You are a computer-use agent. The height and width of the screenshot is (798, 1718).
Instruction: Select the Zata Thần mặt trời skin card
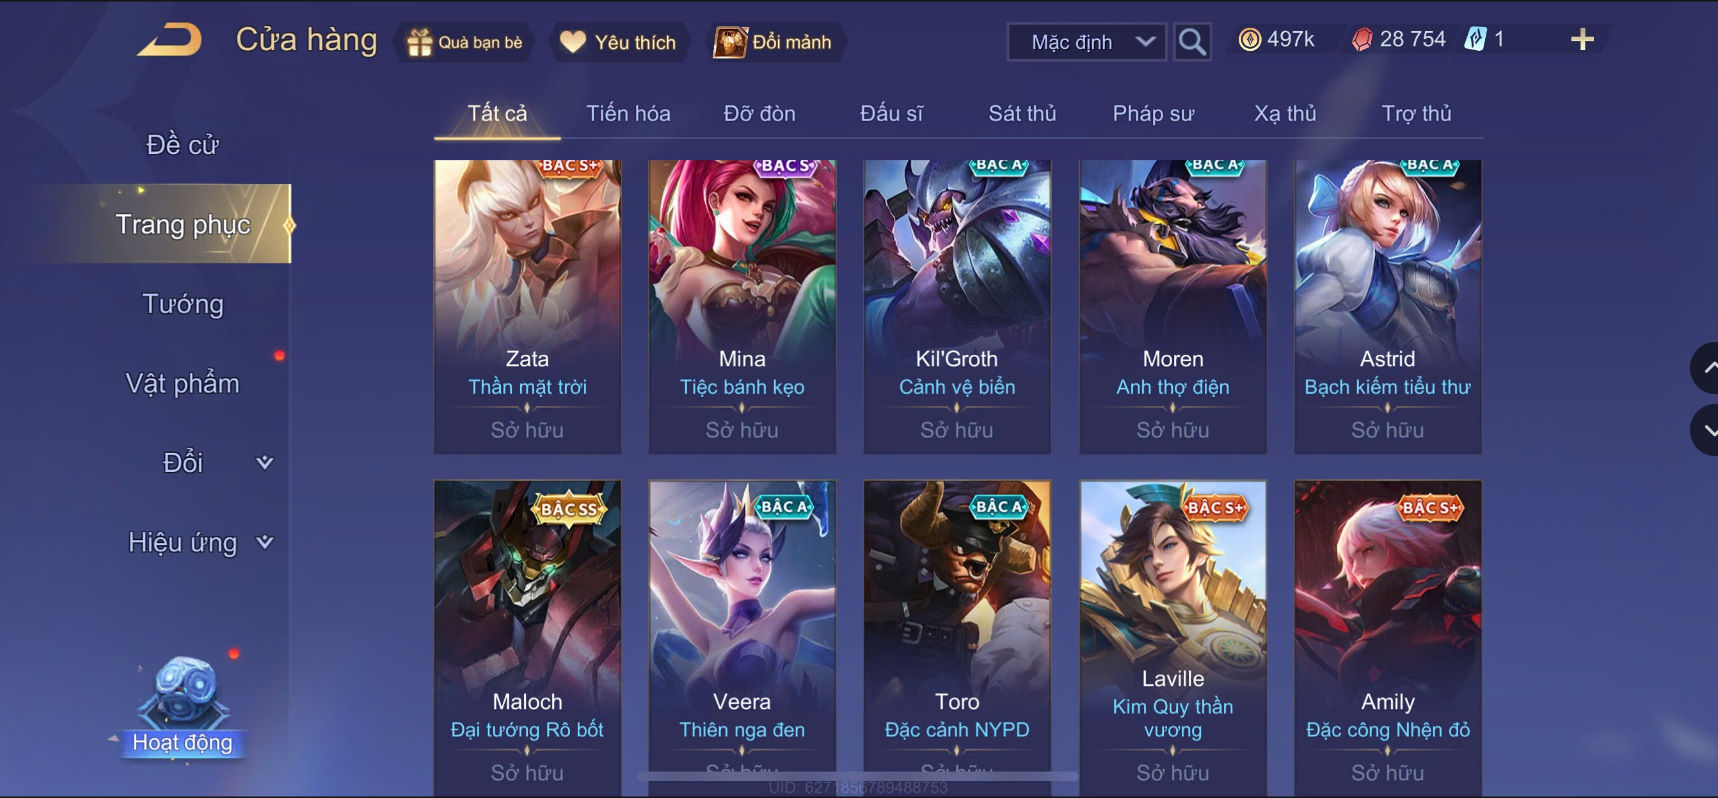click(527, 307)
